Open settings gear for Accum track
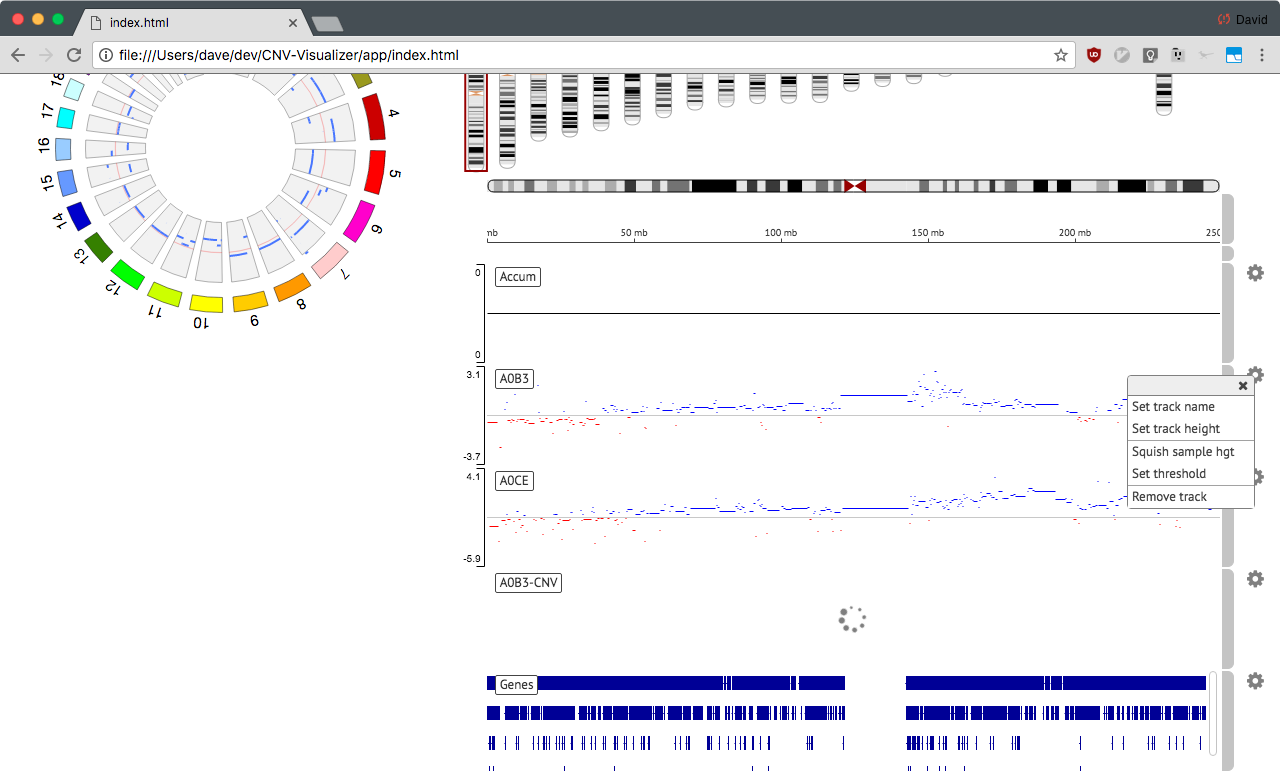The width and height of the screenshot is (1280, 773). click(1255, 273)
